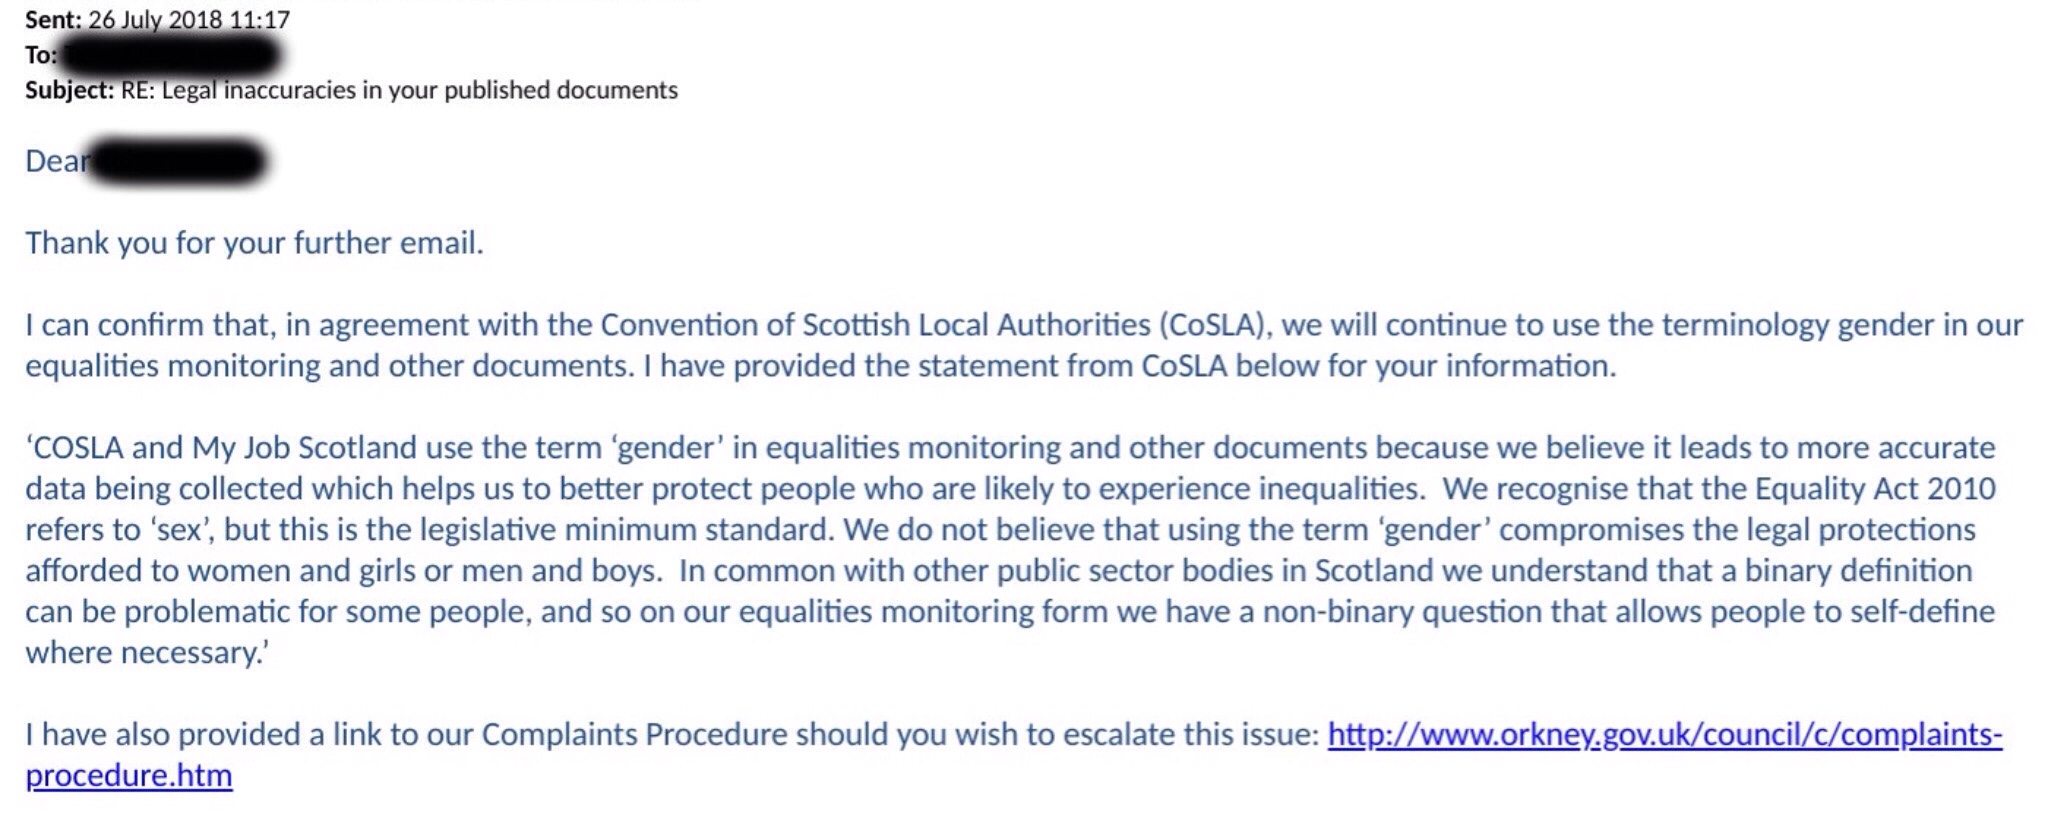Image resolution: width=2048 pixels, height=816 pixels.
Task: Click the bold 'To:' header label
Action: coord(41,55)
